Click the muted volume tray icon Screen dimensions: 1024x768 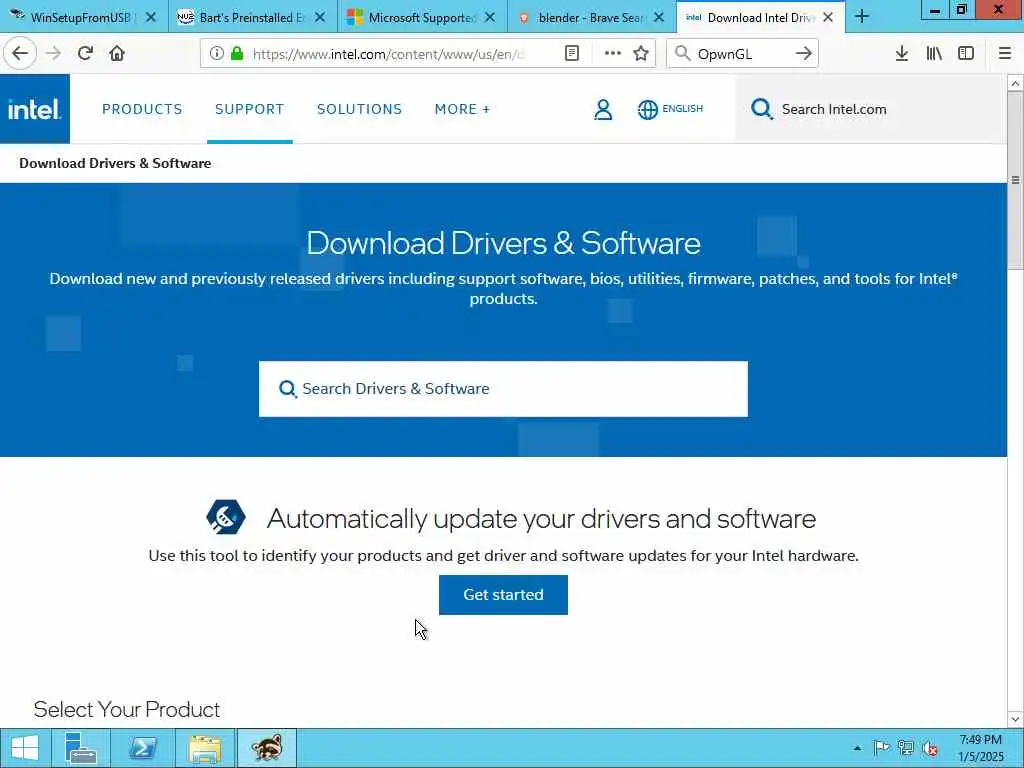tap(929, 748)
